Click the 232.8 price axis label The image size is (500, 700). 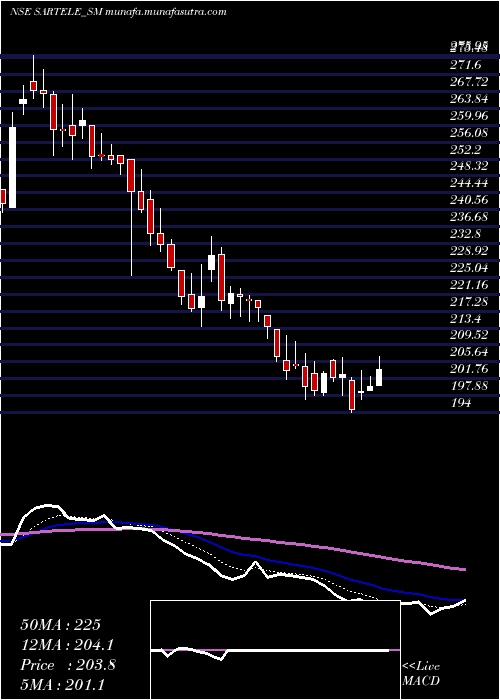click(x=465, y=234)
